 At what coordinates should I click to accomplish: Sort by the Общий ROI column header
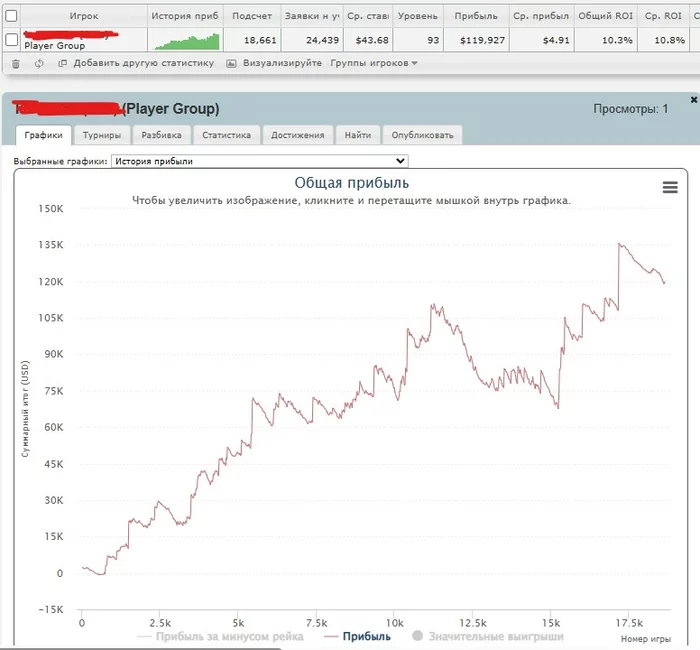coord(606,16)
